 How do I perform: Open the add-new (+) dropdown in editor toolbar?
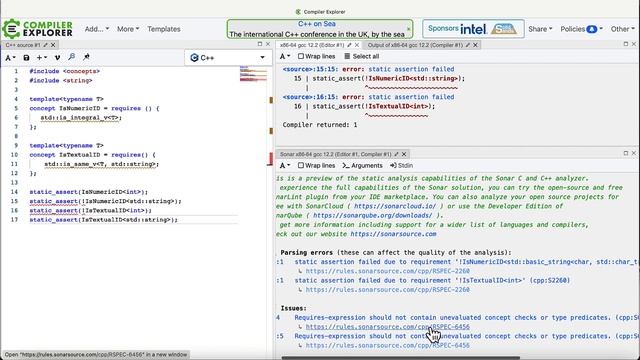coord(42,58)
